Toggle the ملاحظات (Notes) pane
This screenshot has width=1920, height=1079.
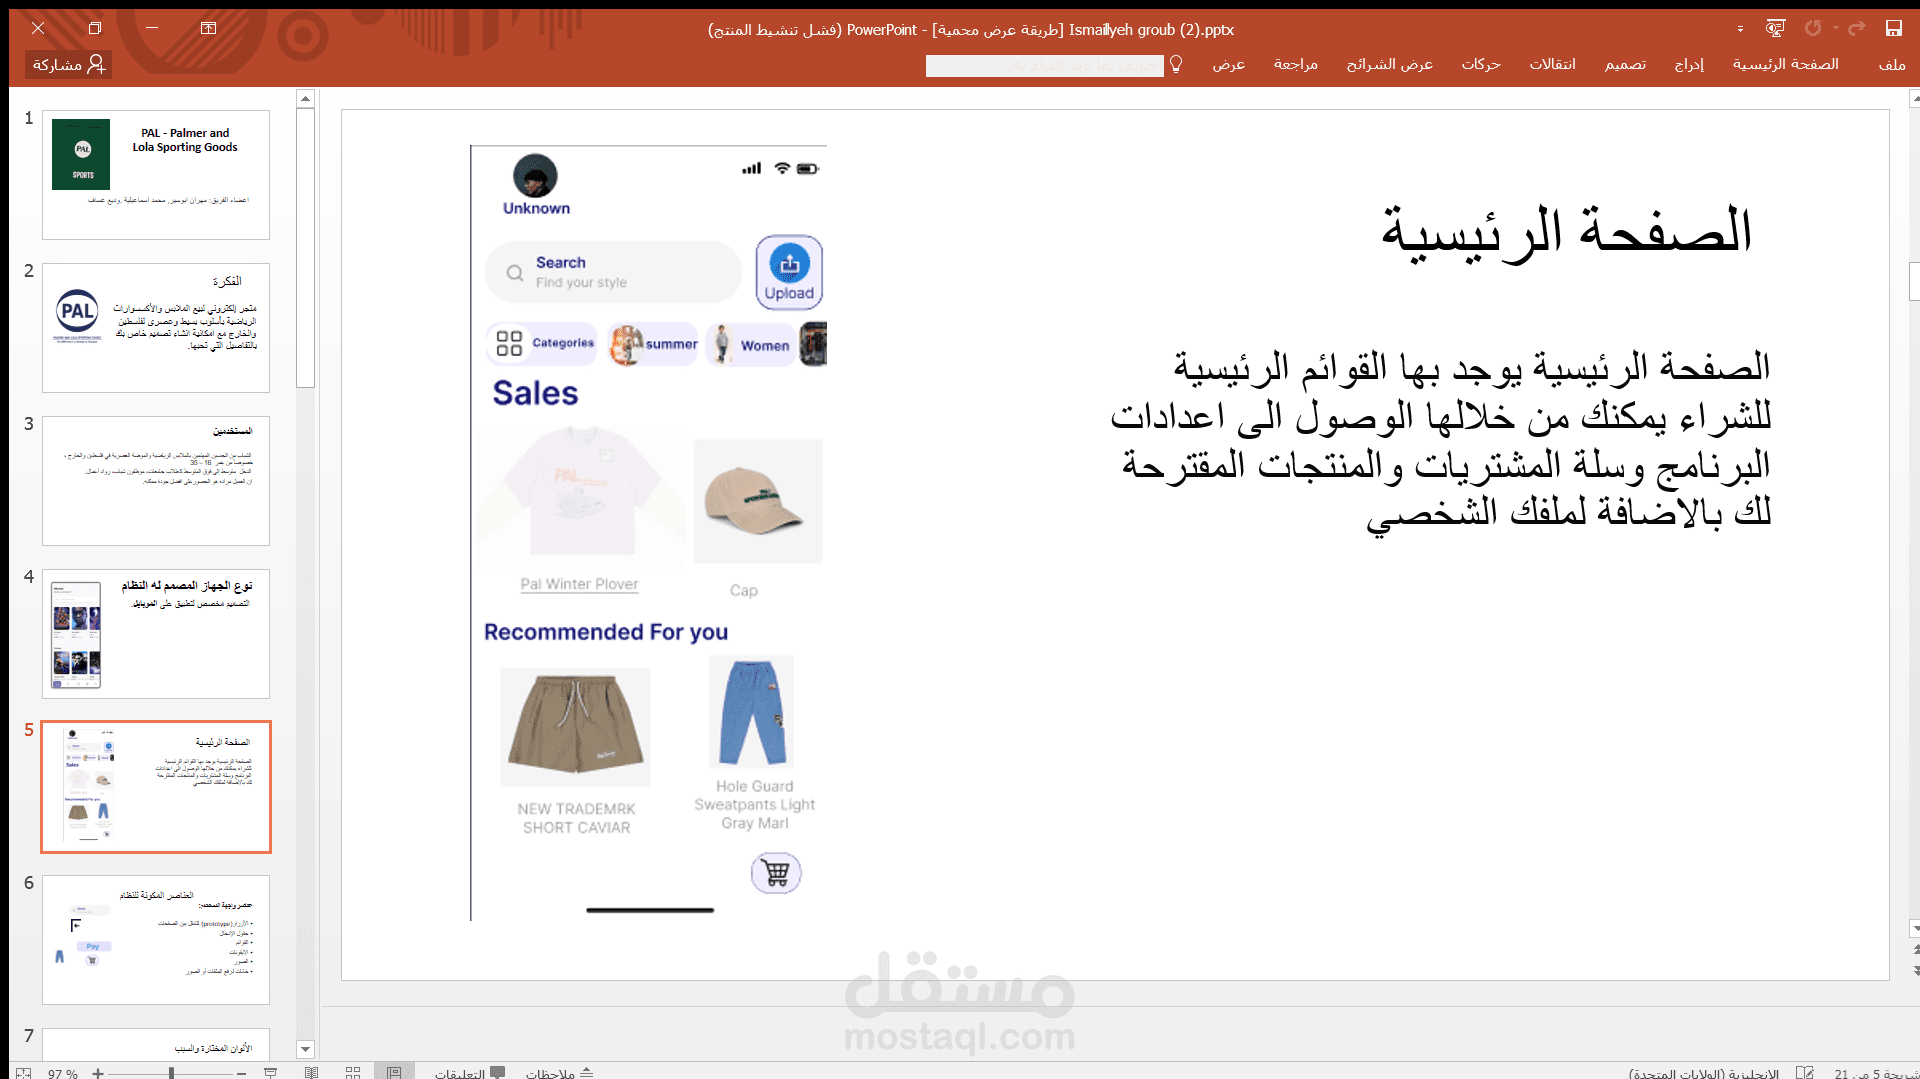pos(559,1073)
